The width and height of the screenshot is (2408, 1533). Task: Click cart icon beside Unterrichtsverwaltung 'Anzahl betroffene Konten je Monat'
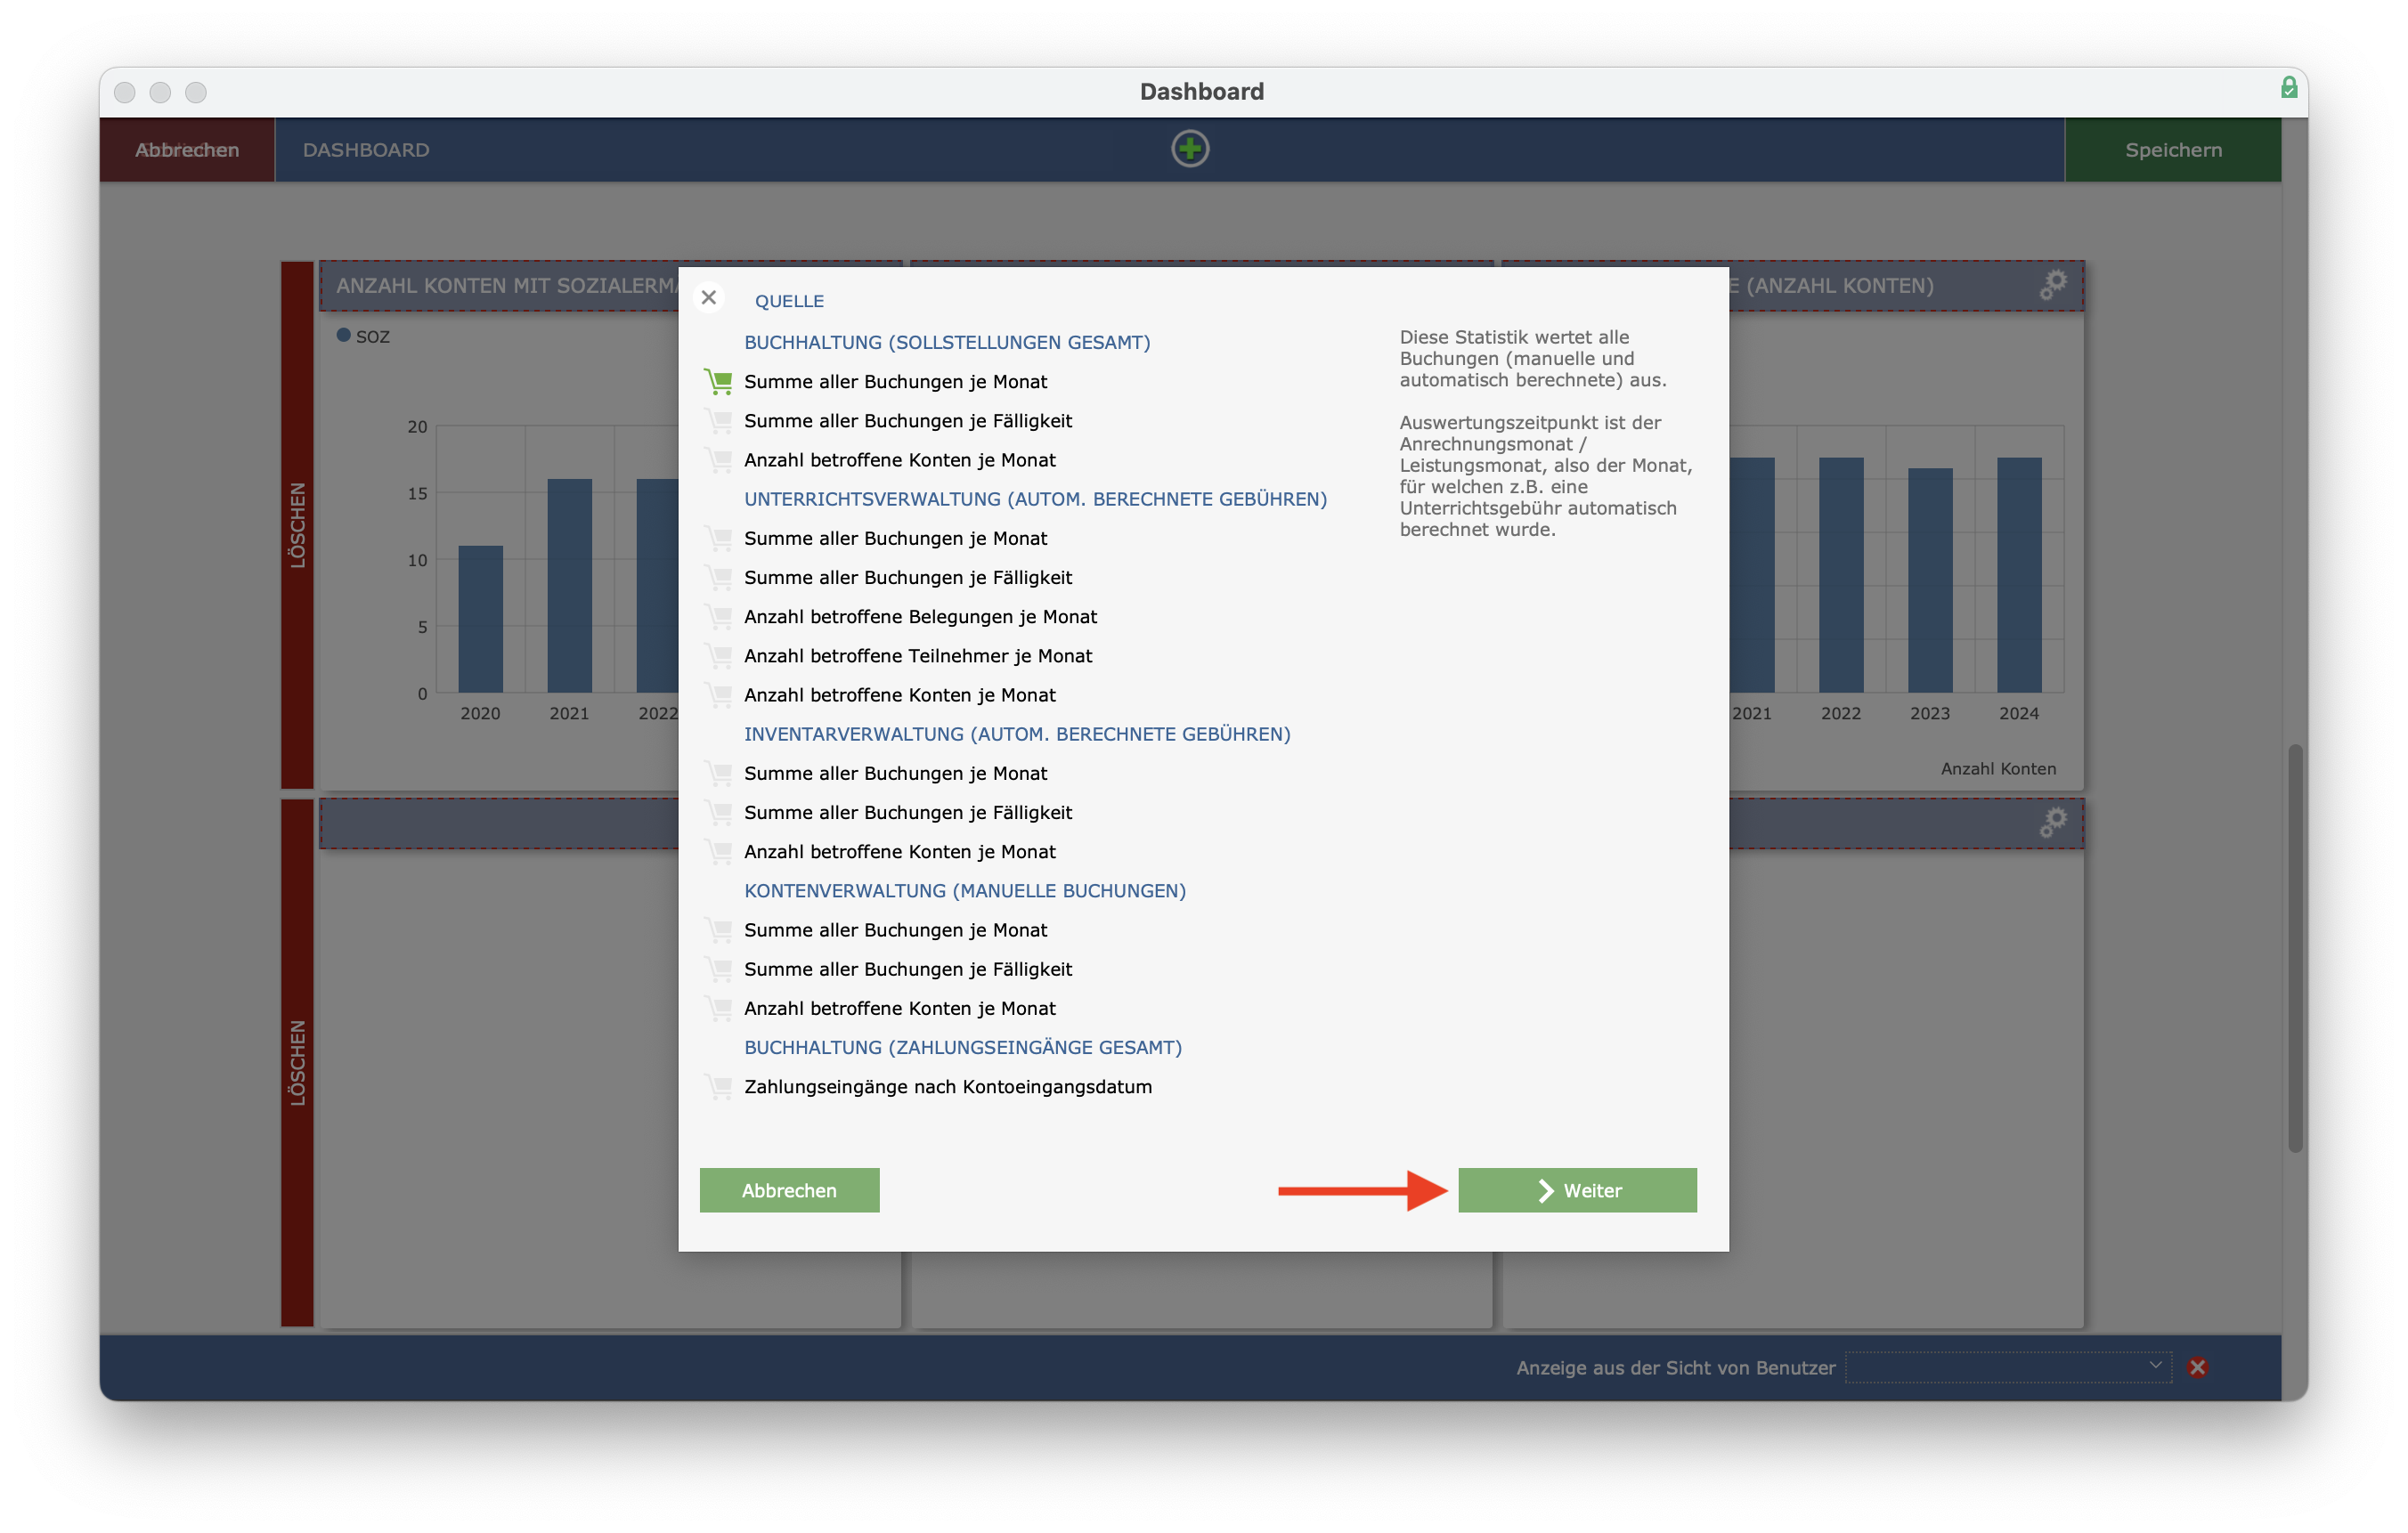(718, 695)
